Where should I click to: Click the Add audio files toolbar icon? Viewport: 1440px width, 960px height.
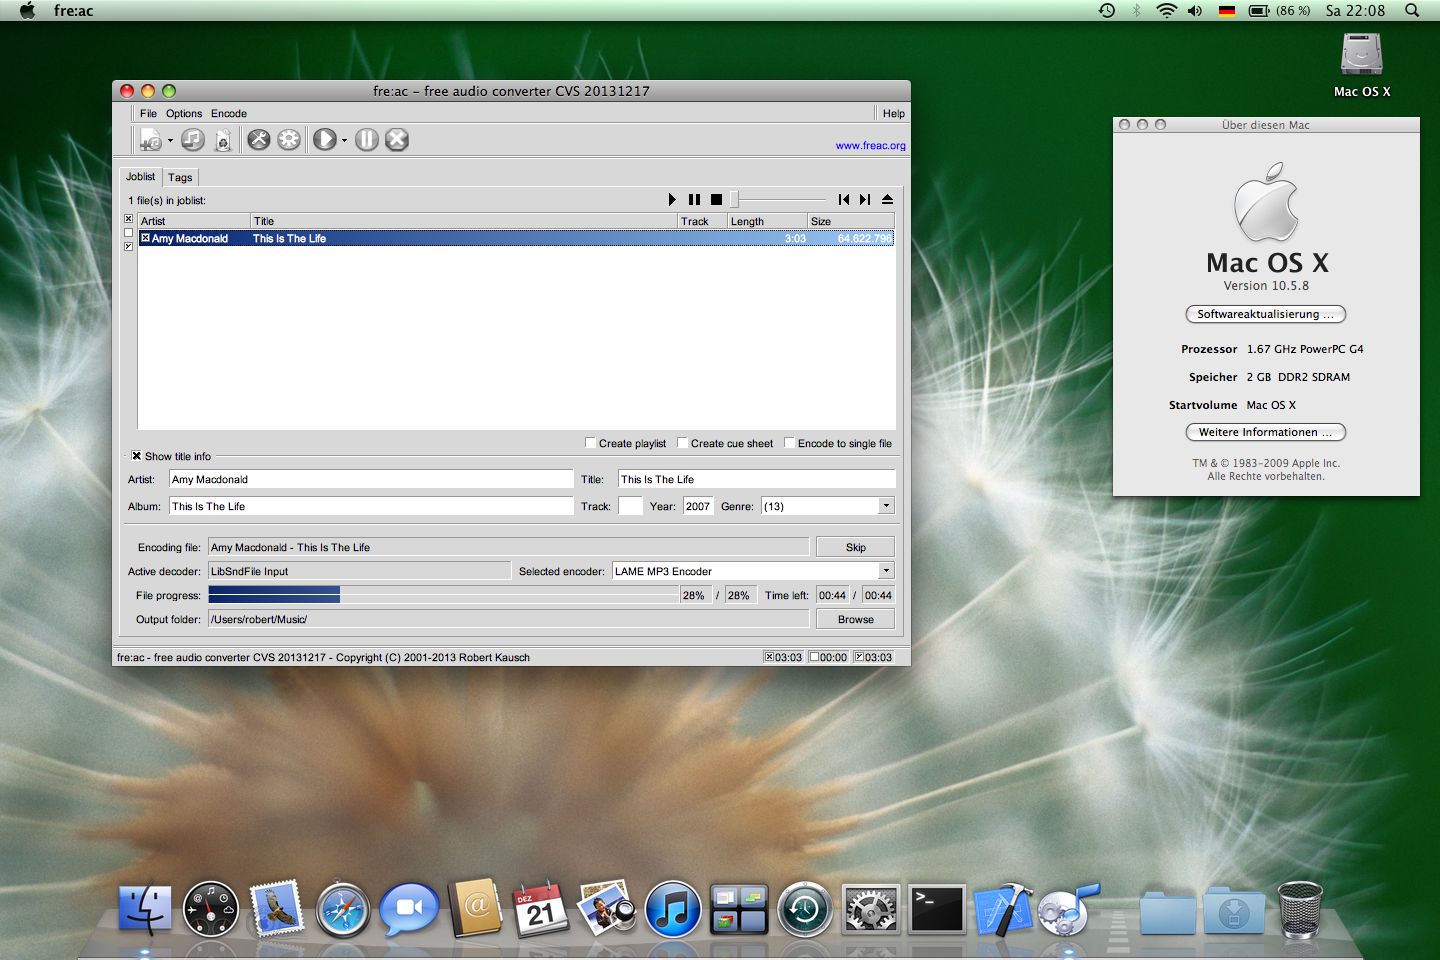(x=151, y=140)
